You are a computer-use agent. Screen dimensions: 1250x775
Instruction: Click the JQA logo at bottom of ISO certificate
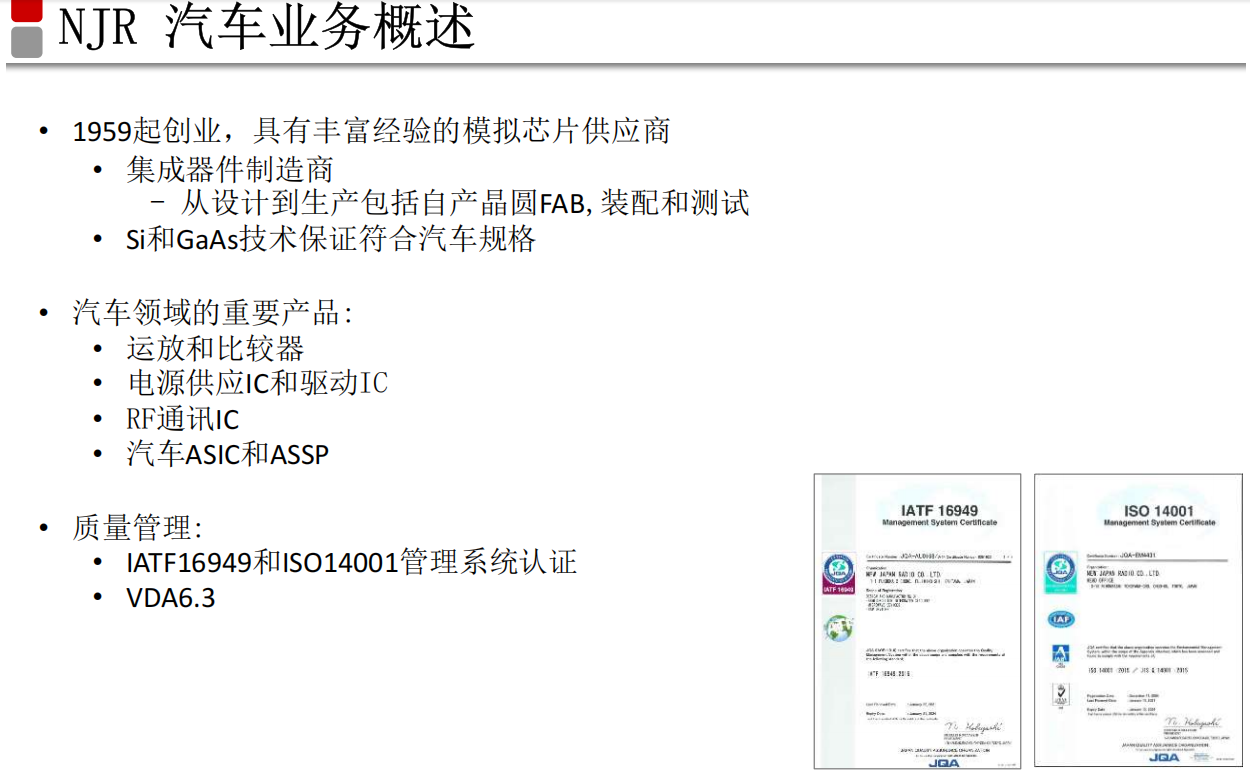(1163, 758)
